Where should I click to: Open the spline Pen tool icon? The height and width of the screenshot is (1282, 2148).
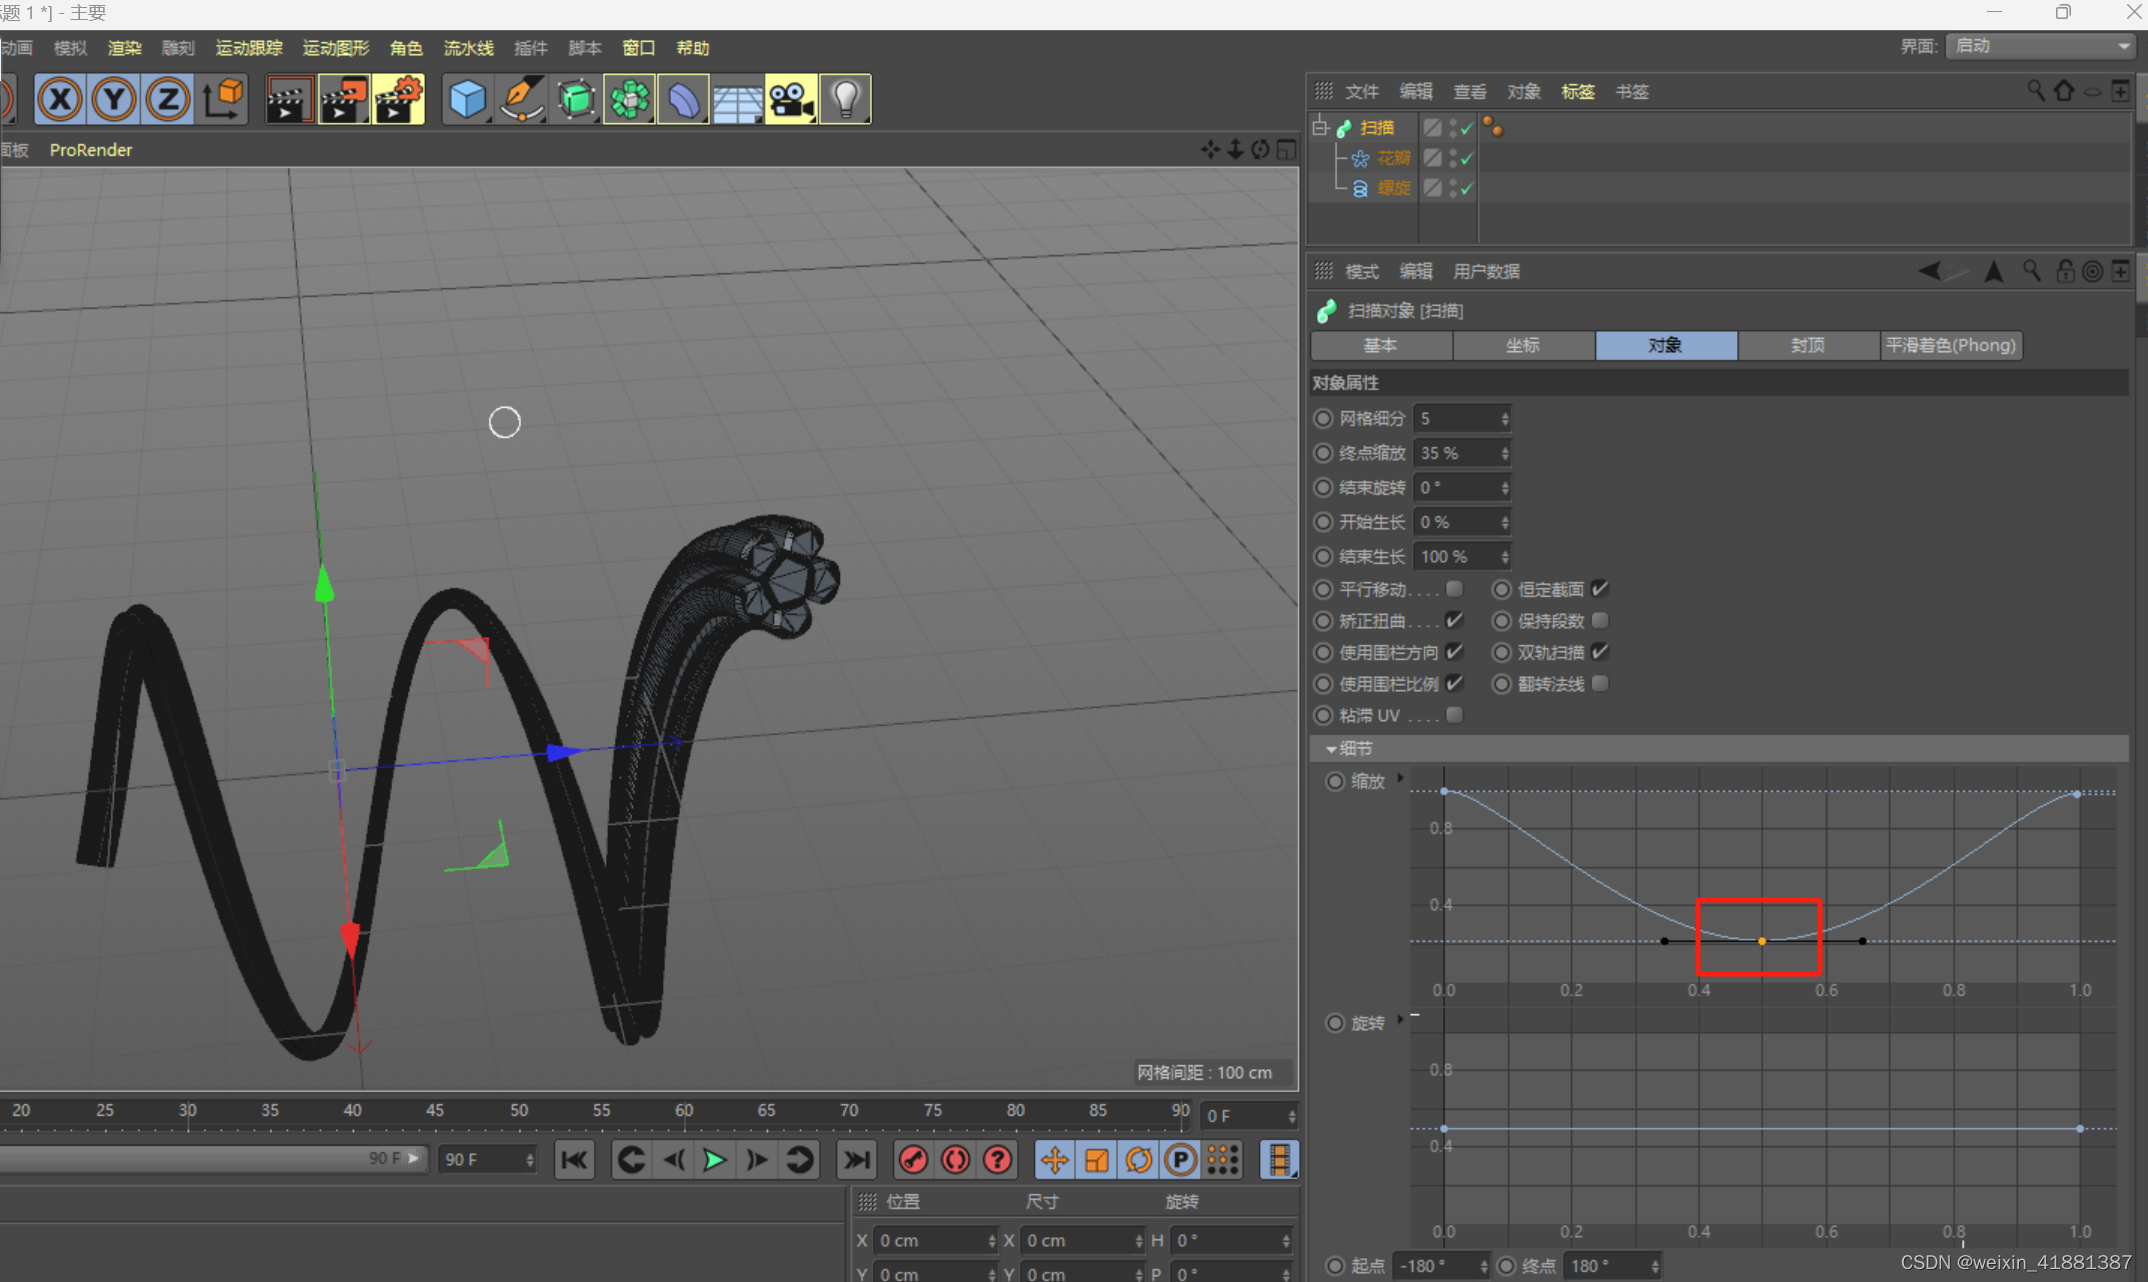521,98
